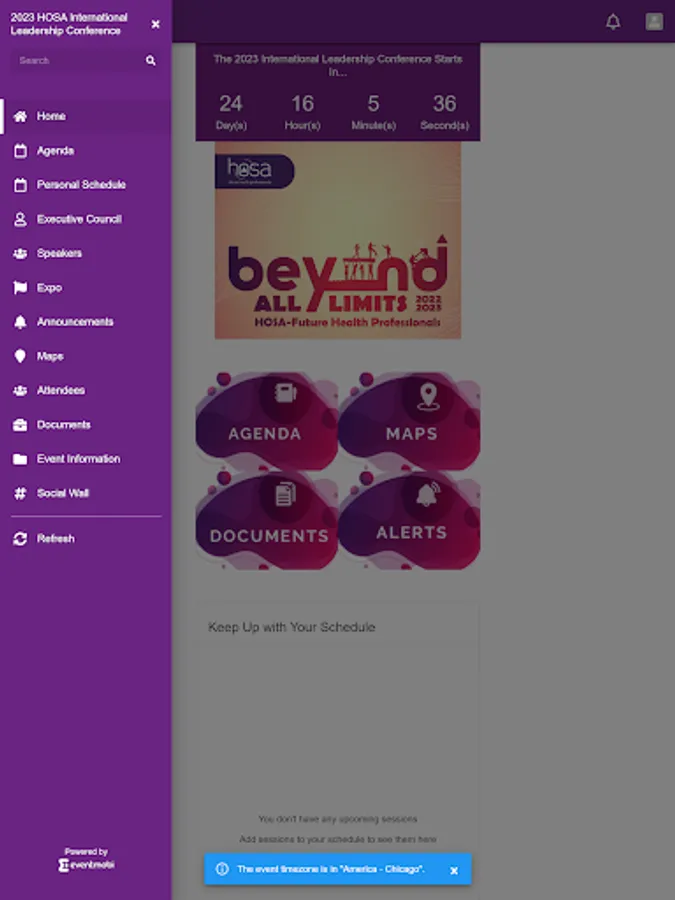Click the Social Wall hashtag icon

pos(20,493)
